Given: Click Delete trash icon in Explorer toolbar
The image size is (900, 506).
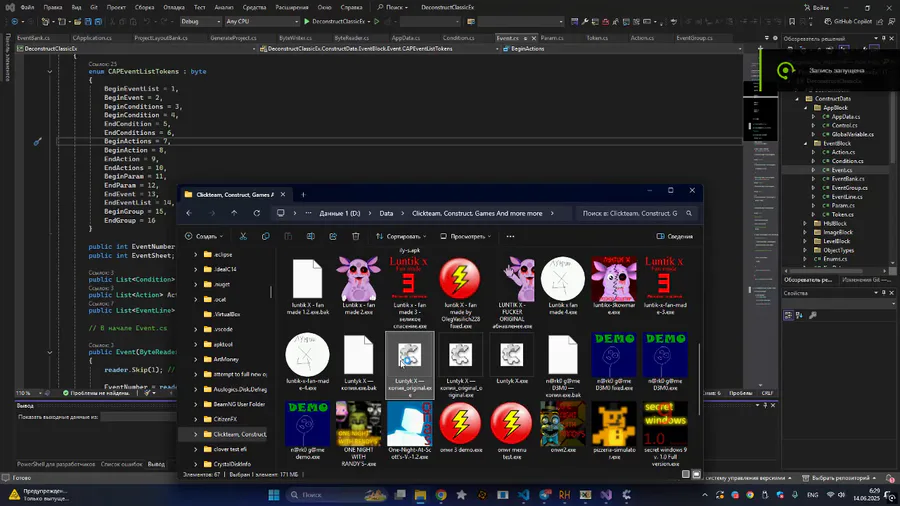Looking at the screenshot, I should click(x=355, y=236).
